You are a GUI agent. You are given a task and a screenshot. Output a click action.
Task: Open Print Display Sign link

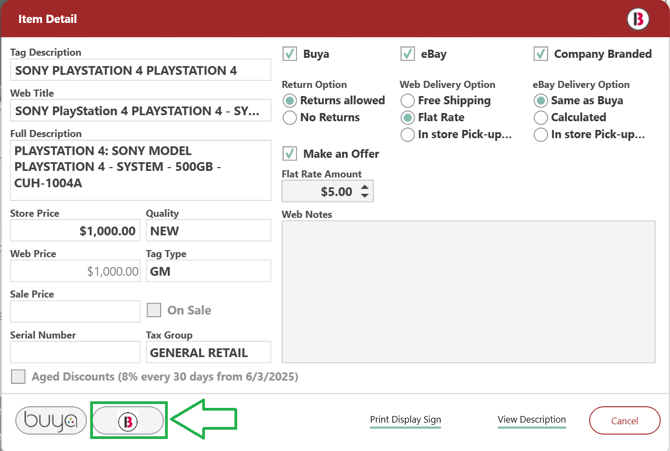coord(406,420)
